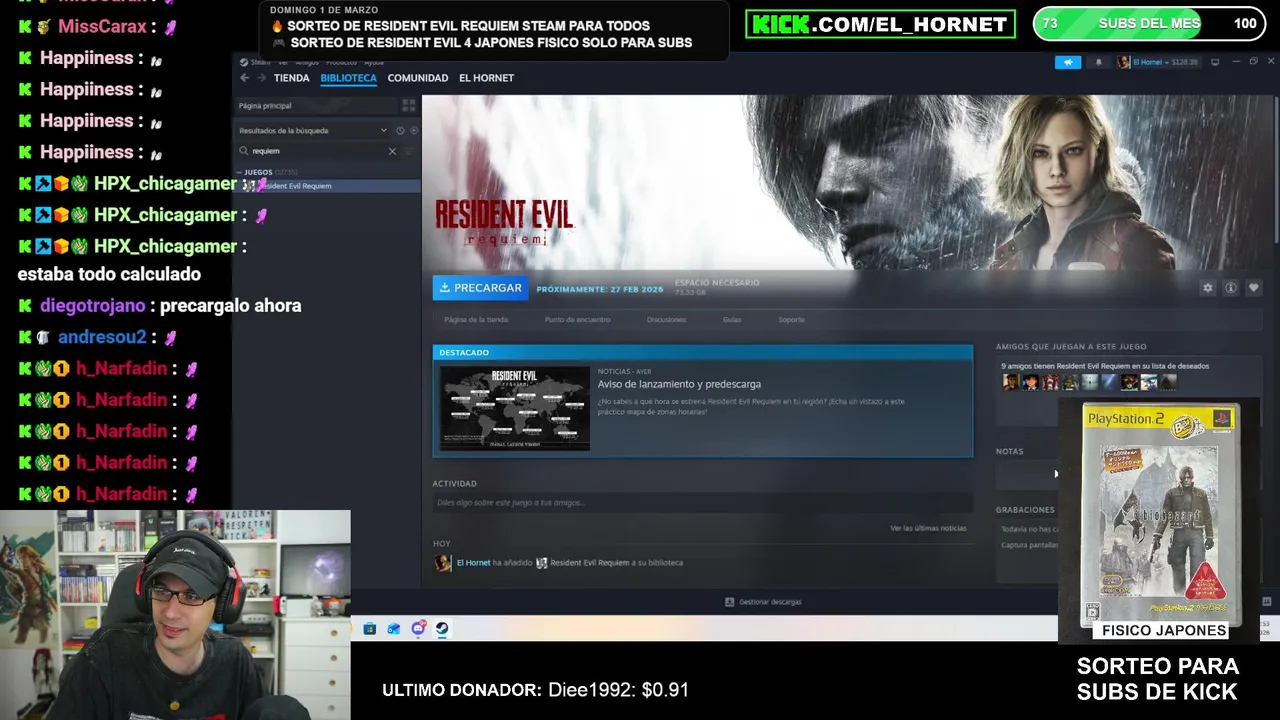This screenshot has height=720, width=1280.
Task: Clear the requiem search text
Action: [x=392, y=151]
